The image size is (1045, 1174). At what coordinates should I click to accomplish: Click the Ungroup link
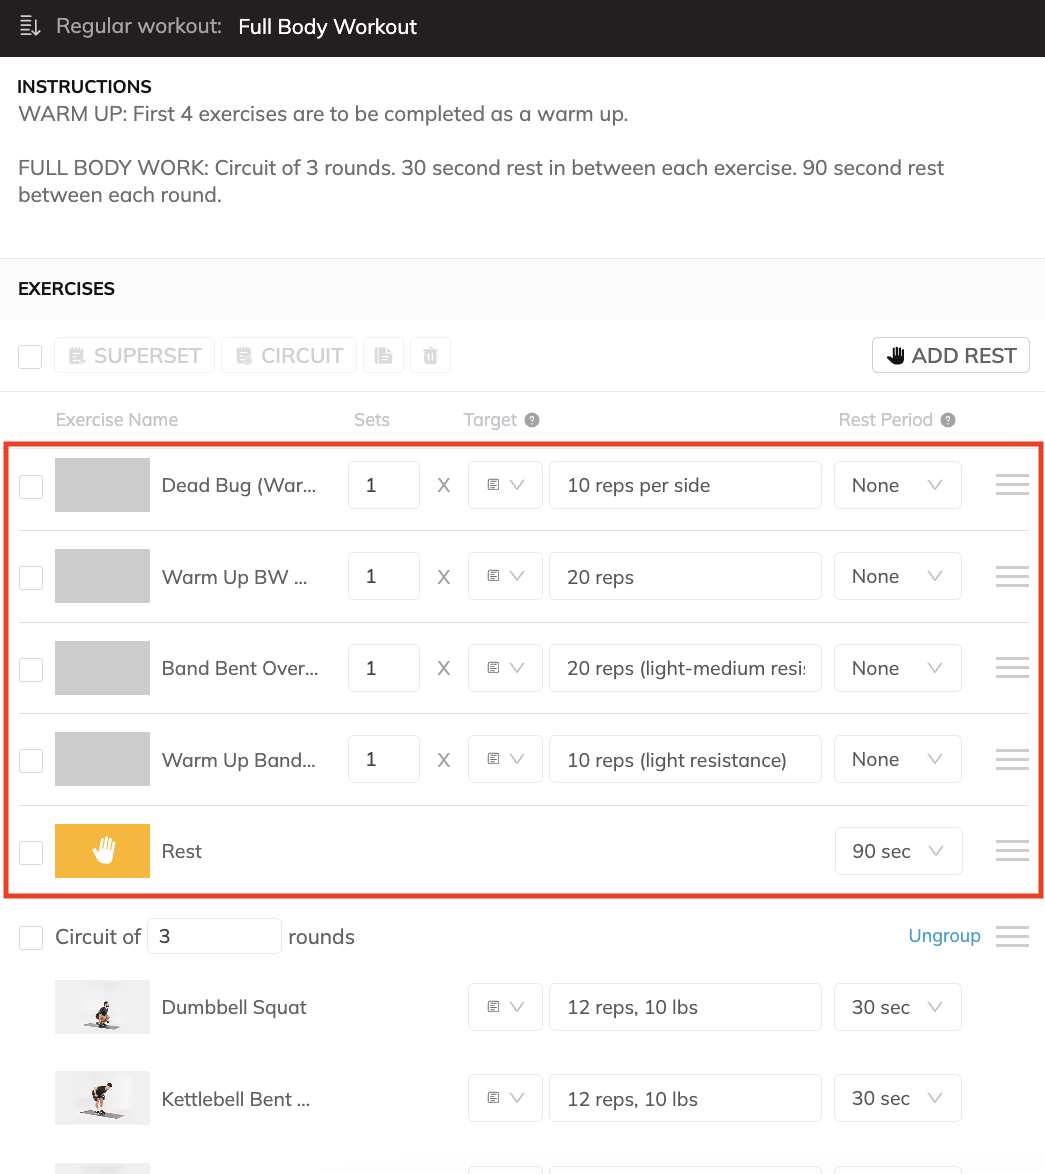click(x=944, y=936)
